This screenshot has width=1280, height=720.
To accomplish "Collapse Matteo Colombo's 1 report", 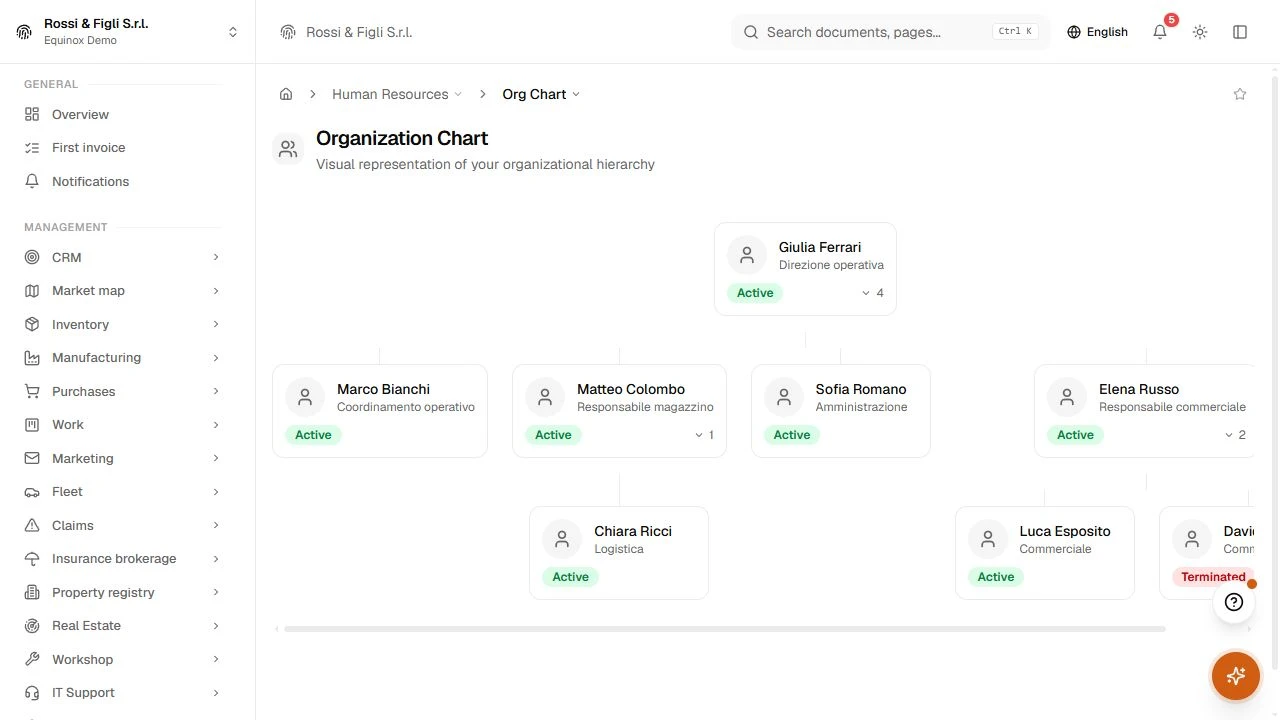I will point(704,435).
